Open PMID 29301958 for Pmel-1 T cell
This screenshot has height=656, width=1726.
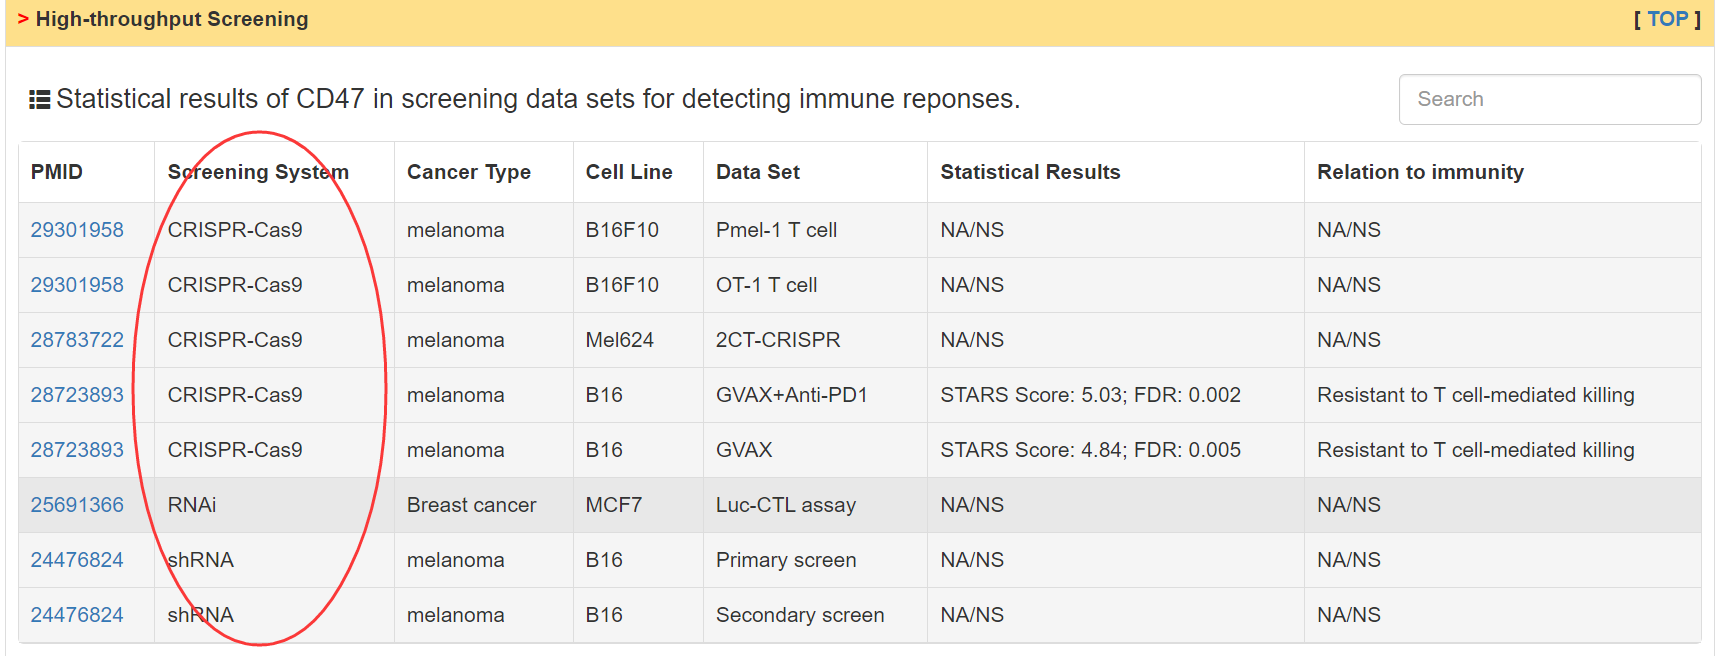77,230
